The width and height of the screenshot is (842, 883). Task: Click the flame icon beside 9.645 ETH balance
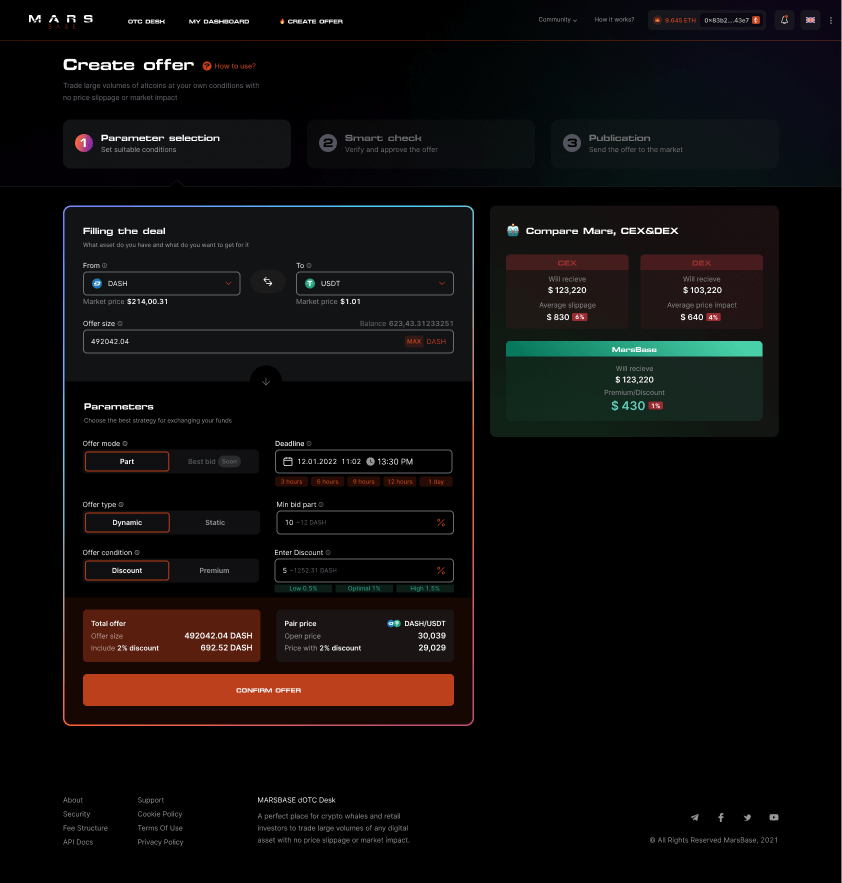(x=657, y=19)
